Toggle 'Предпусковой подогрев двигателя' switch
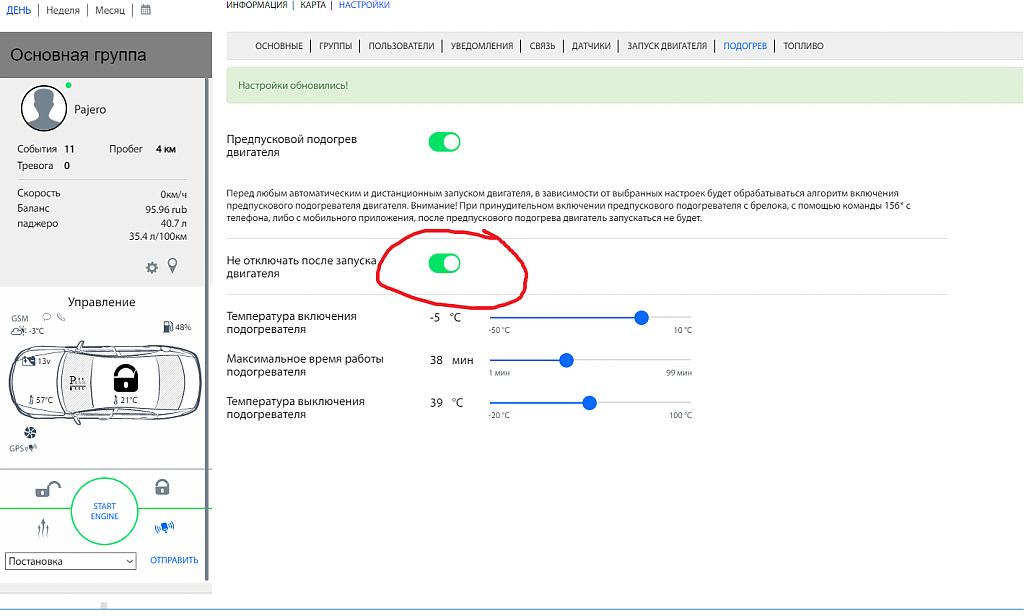Viewport: 1024px width, 616px height. point(444,142)
